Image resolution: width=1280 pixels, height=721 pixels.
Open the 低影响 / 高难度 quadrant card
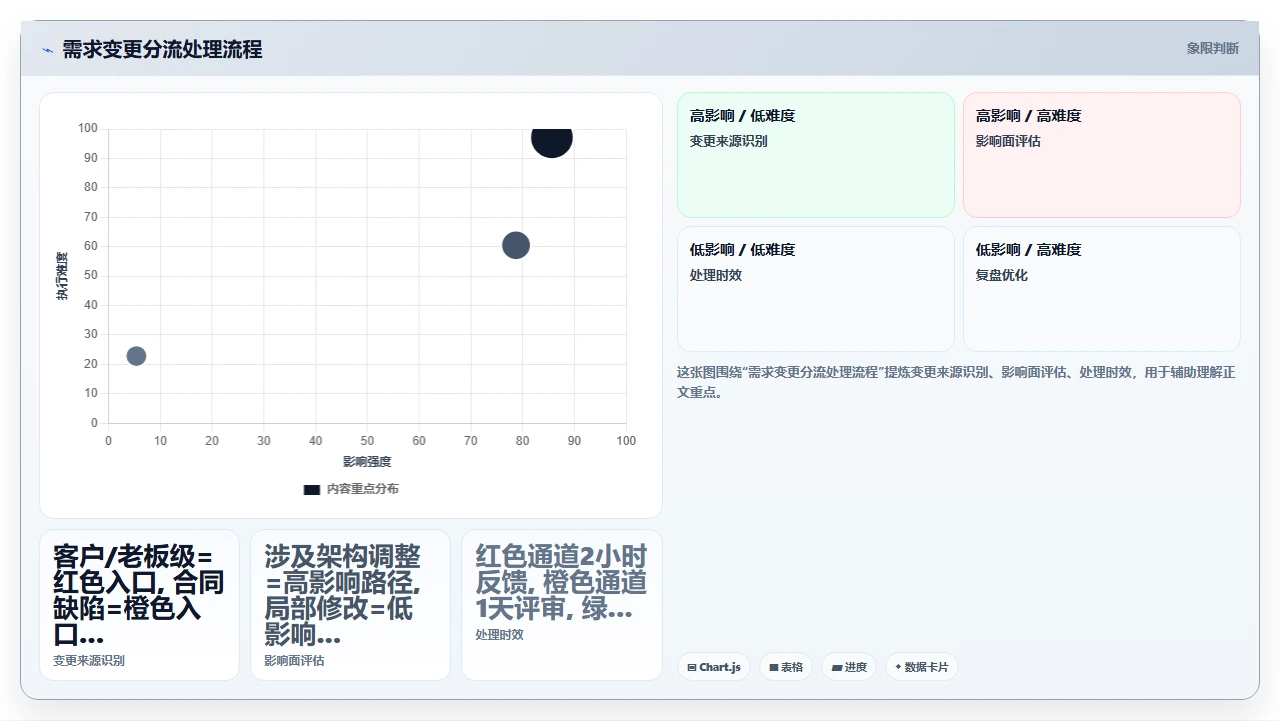click(x=1102, y=289)
